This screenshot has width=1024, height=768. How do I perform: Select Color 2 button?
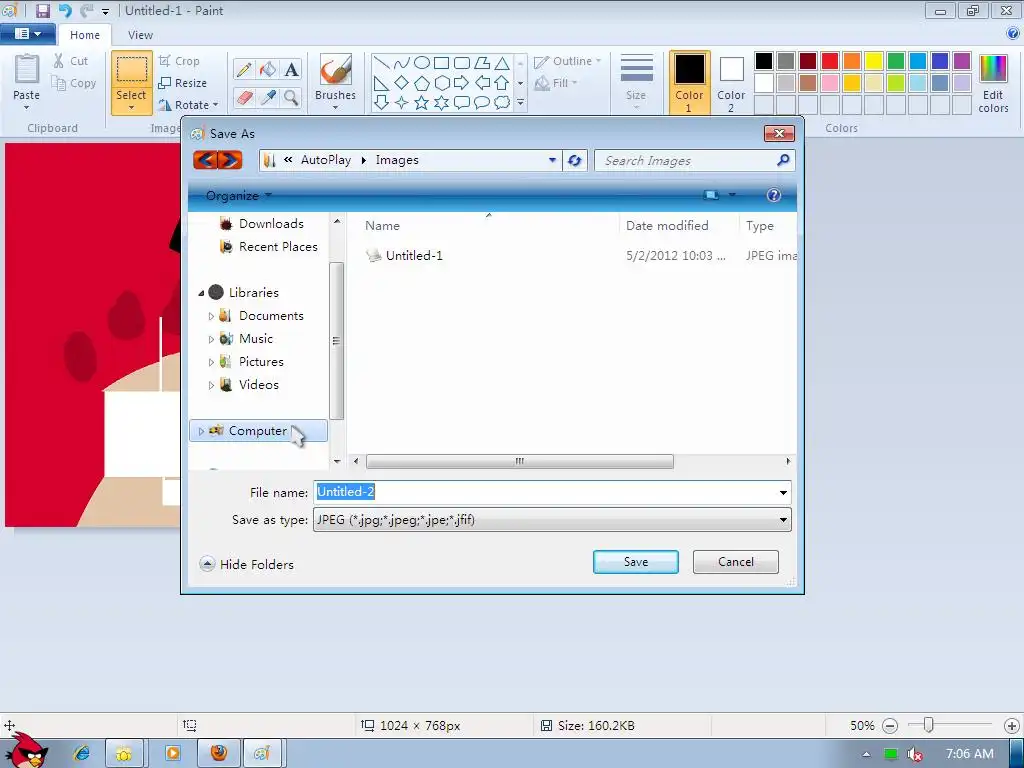pos(731,83)
